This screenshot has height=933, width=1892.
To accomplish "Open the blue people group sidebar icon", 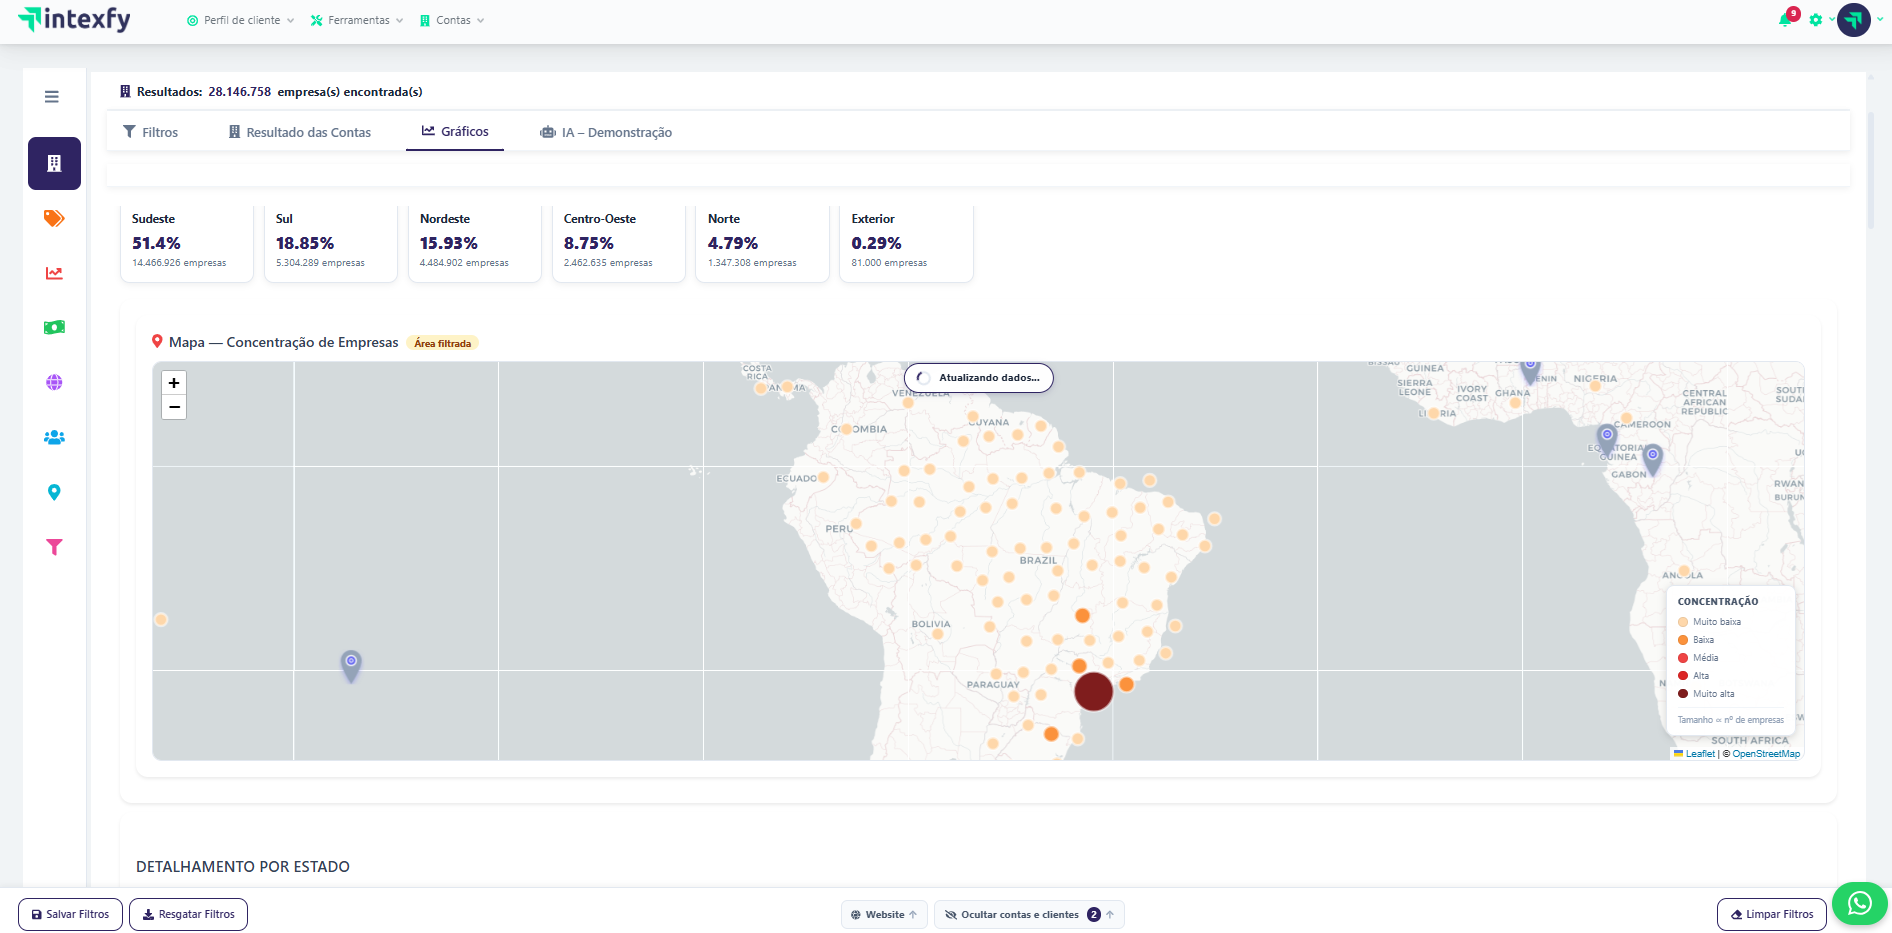I will point(54,437).
